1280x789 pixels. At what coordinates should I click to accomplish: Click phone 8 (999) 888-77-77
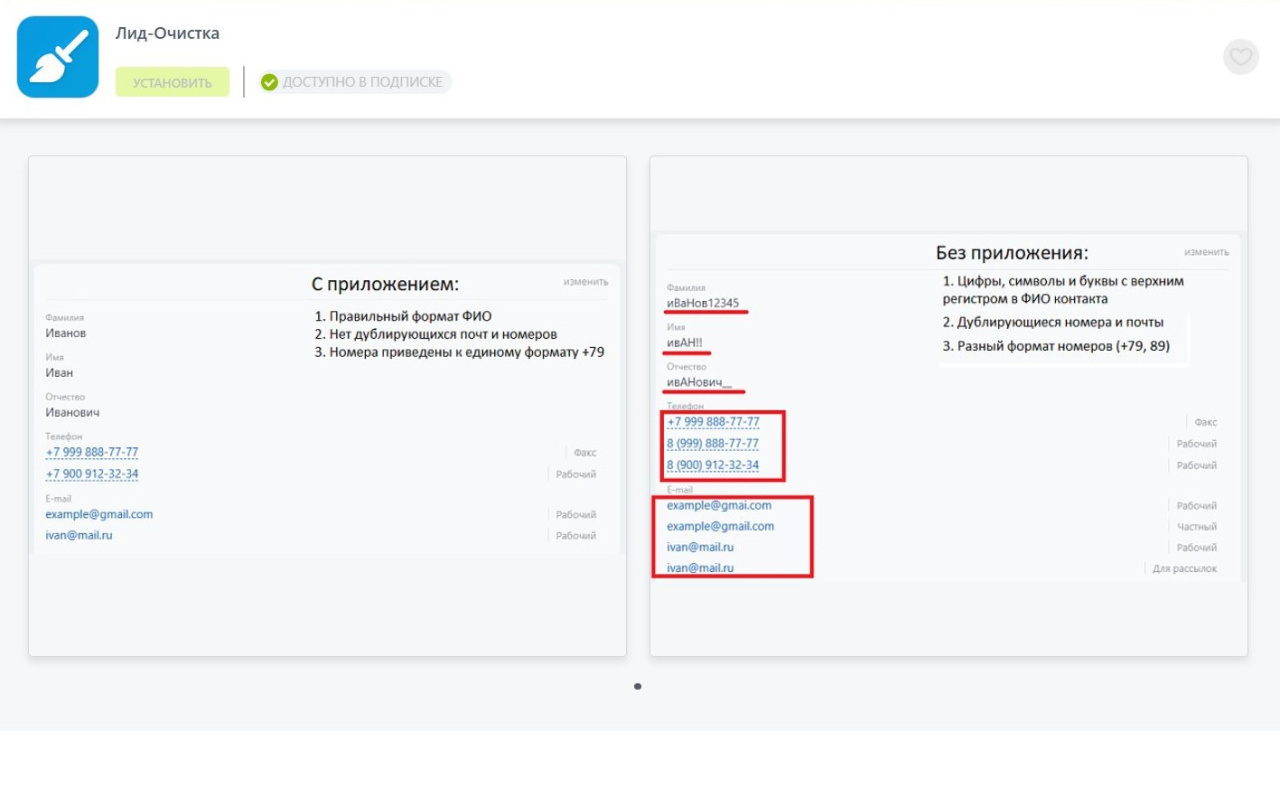[x=713, y=444]
